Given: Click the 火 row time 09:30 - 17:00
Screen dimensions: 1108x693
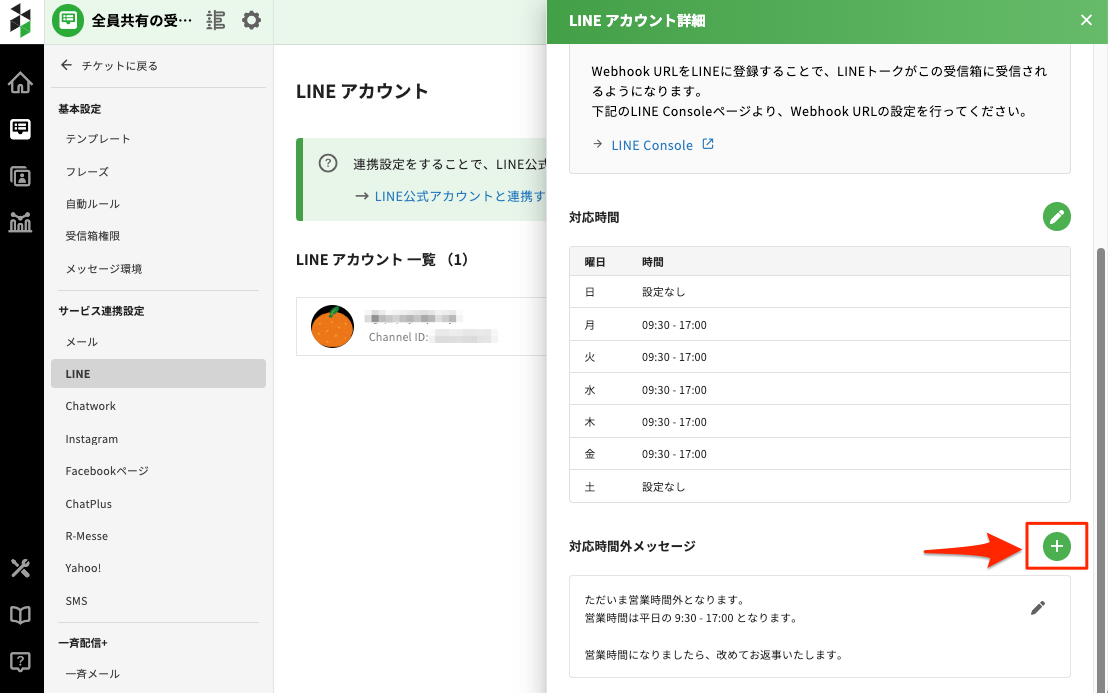Looking at the screenshot, I should click(674, 357).
